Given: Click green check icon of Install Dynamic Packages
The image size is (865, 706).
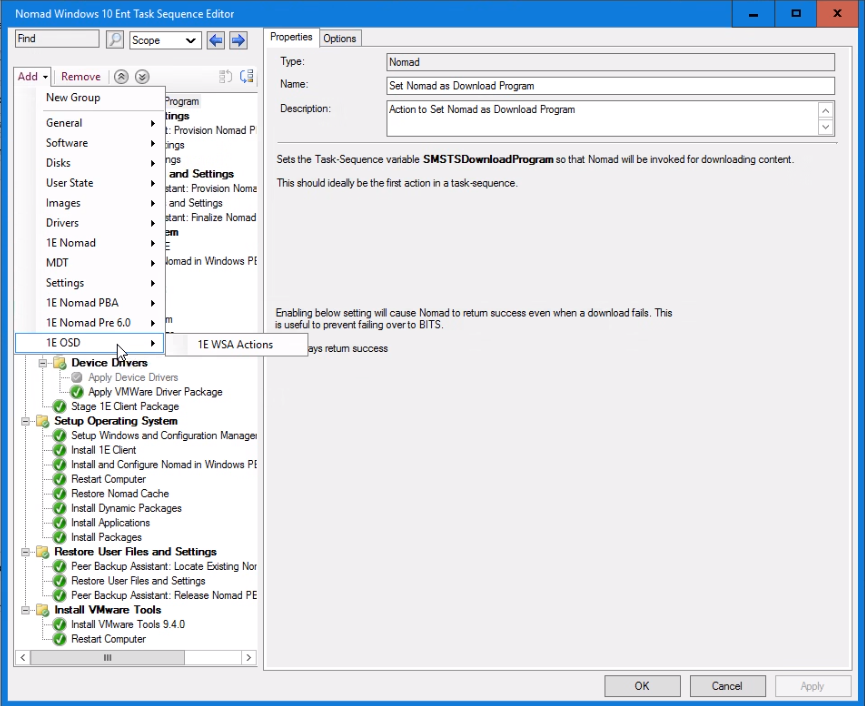Looking at the screenshot, I should (60, 508).
